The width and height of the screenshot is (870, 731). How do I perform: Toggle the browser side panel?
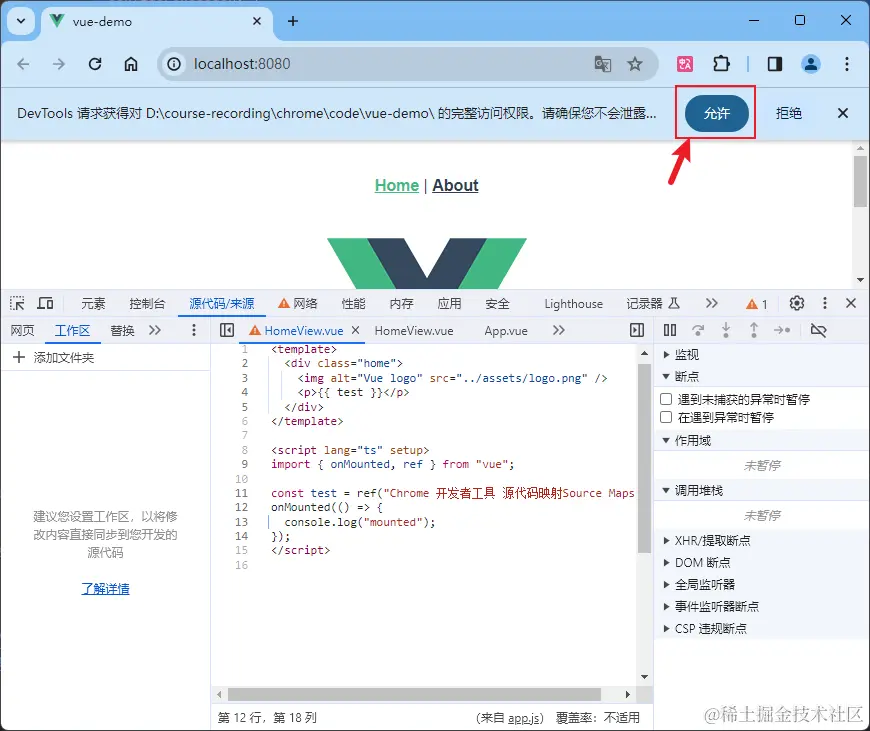775,64
